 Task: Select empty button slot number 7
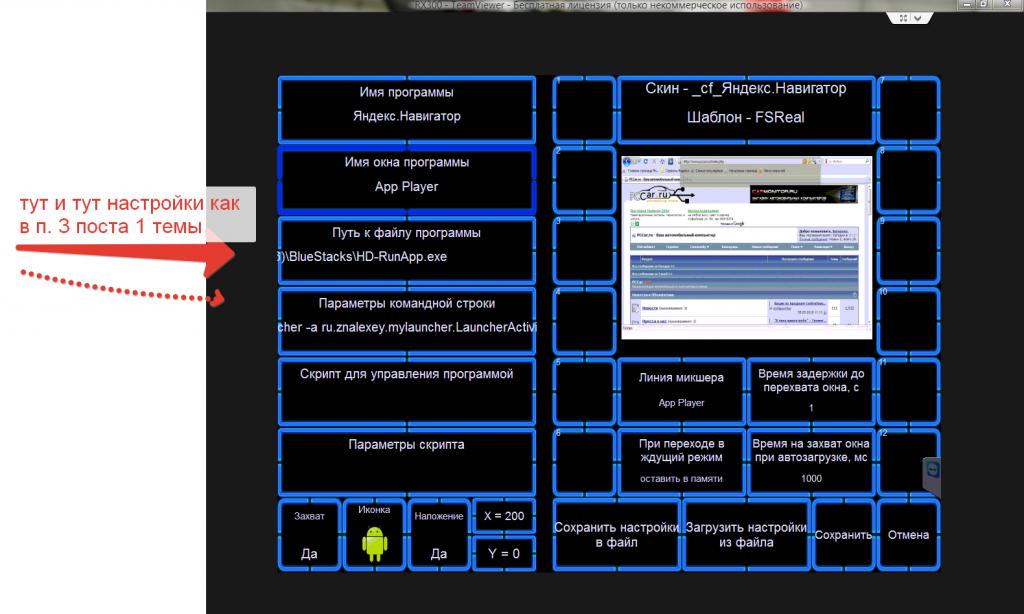[908, 109]
